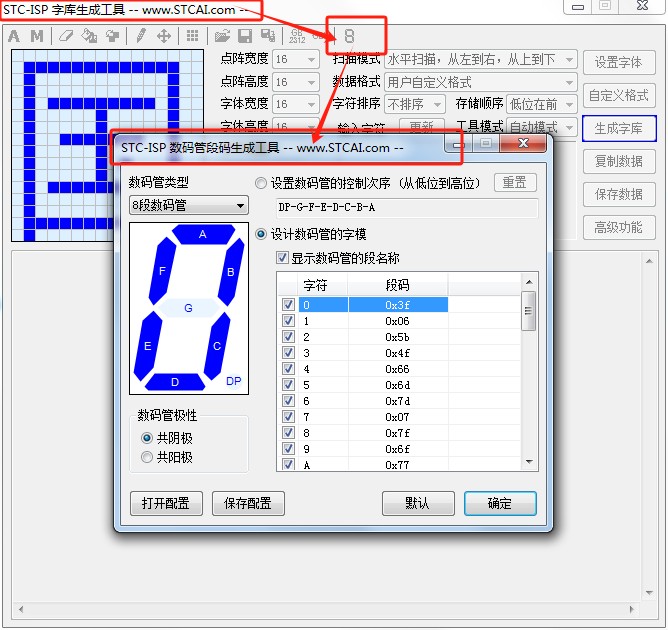This screenshot has height=630, width=668.
Task: Select the segment code cell '0x5b'
Action: pos(398,337)
